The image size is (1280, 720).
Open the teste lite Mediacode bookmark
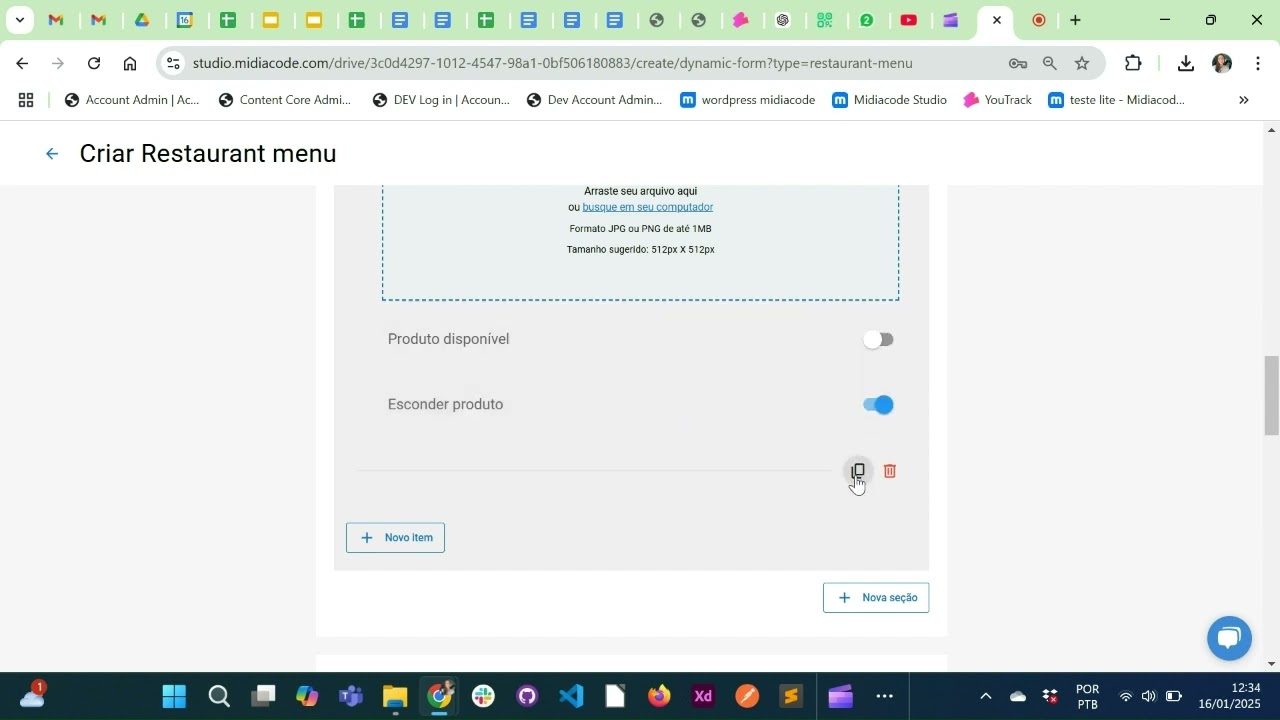[1117, 100]
